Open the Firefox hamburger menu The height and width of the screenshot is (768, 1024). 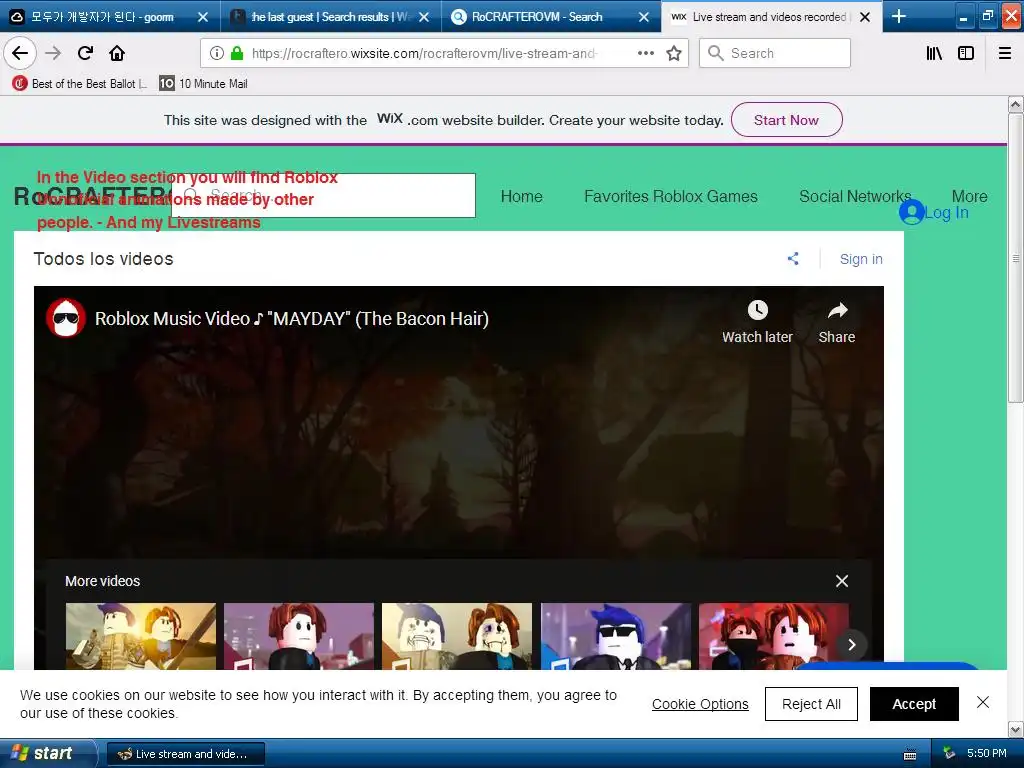coord(1005,53)
